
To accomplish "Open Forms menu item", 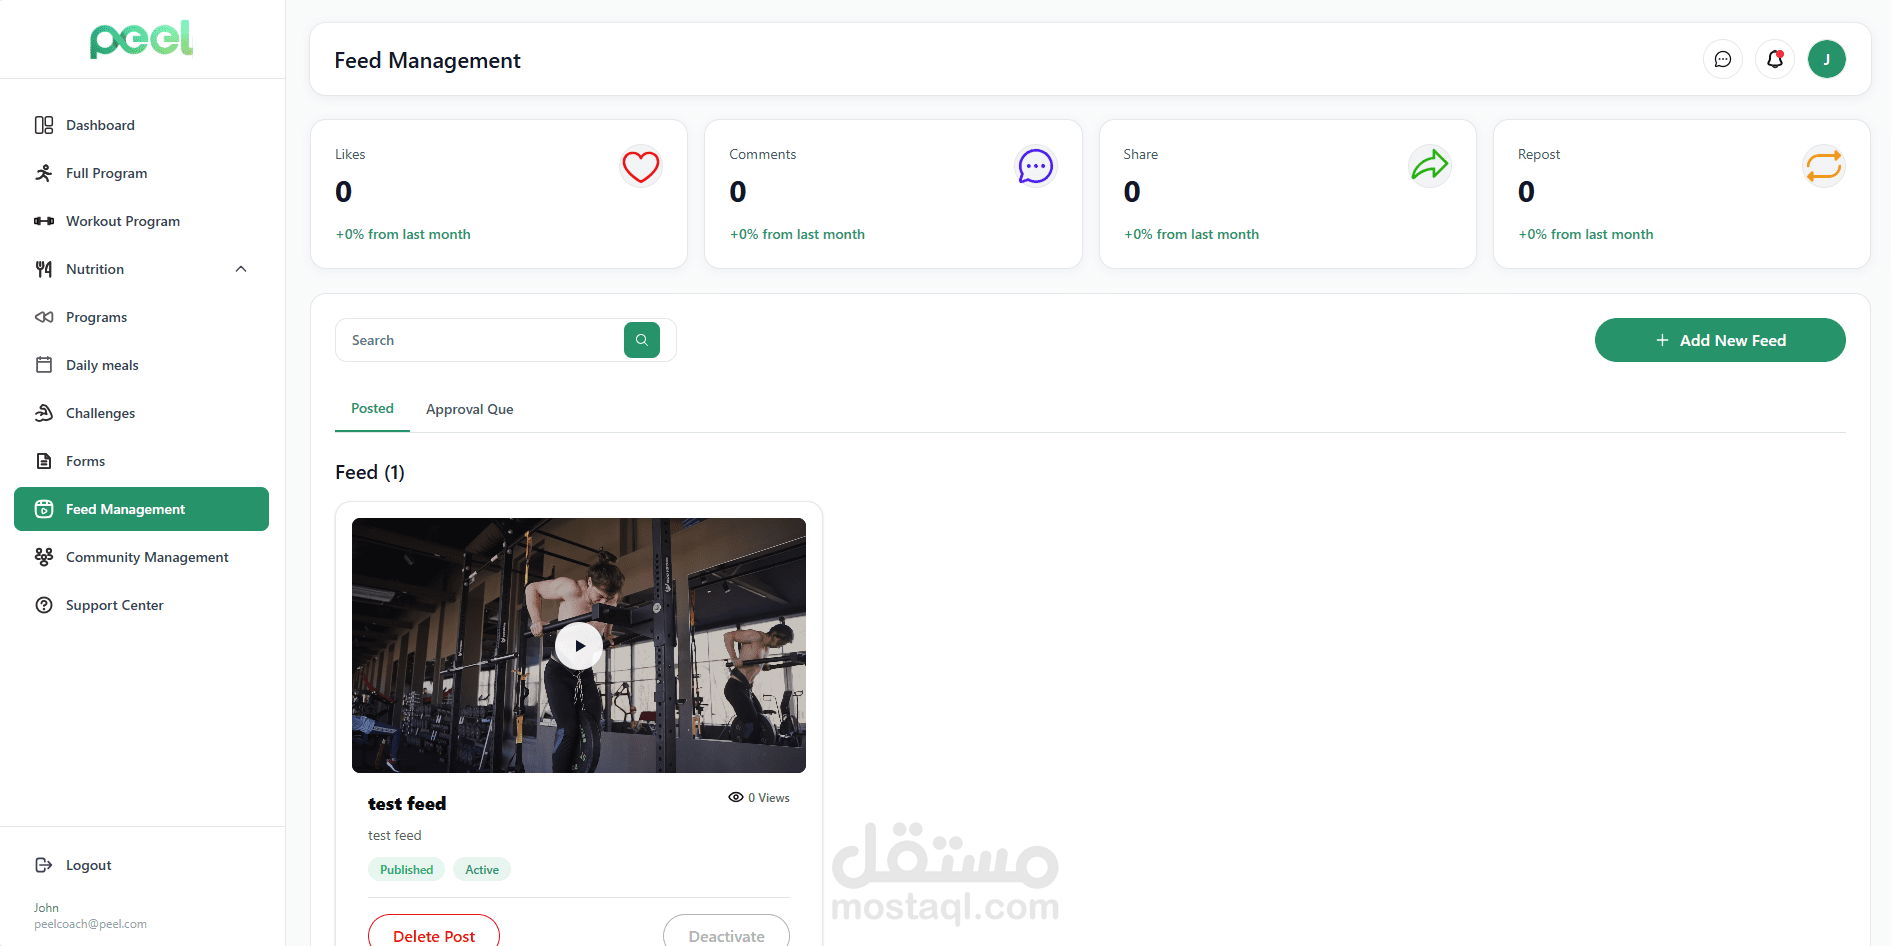I will (x=142, y=461).
